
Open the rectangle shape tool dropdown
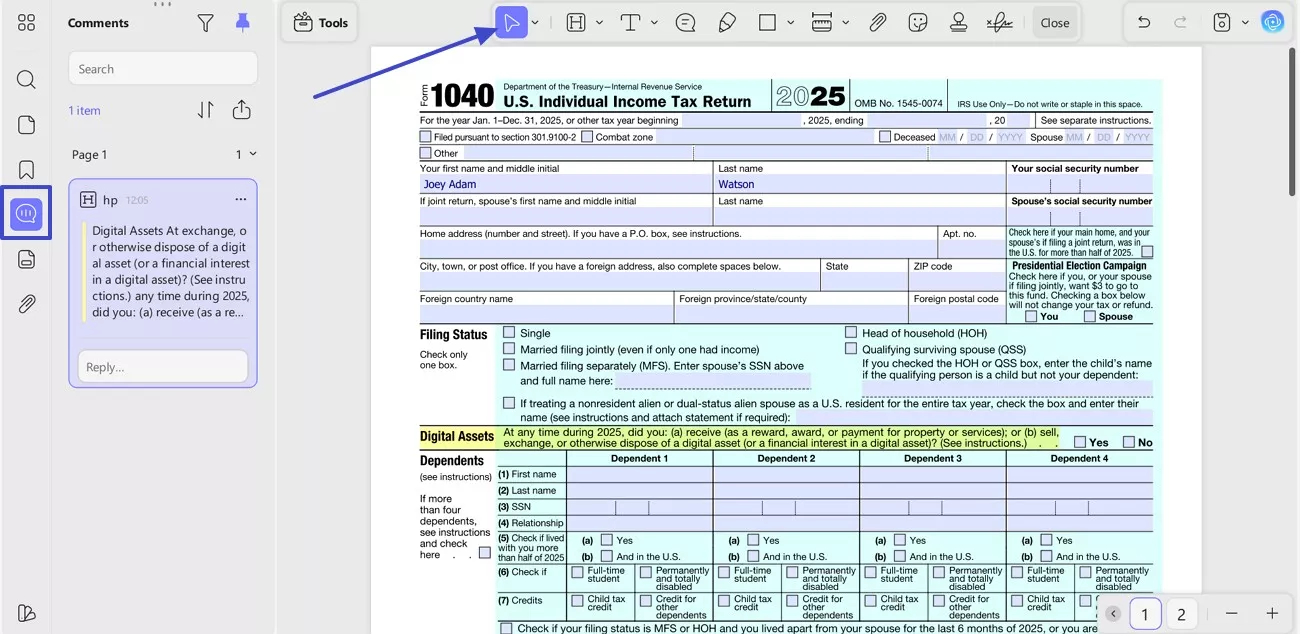(x=791, y=22)
